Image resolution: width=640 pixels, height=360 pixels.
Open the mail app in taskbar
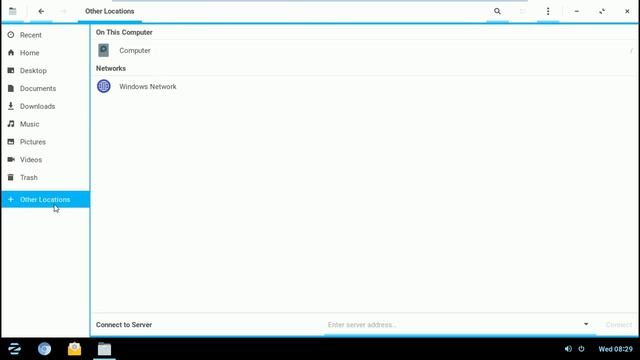pyautogui.click(x=74, y=349)
